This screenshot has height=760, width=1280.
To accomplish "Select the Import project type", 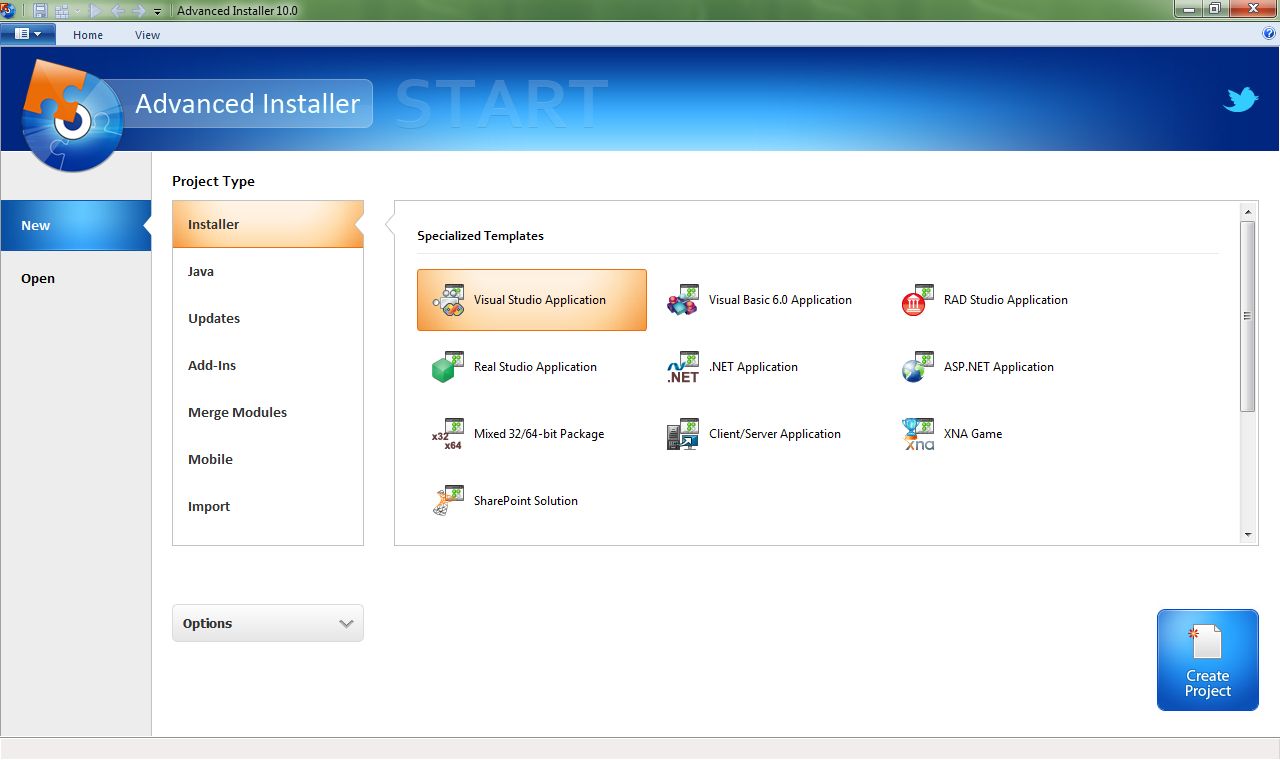I will pyautogui.click(x=268, y=506).
